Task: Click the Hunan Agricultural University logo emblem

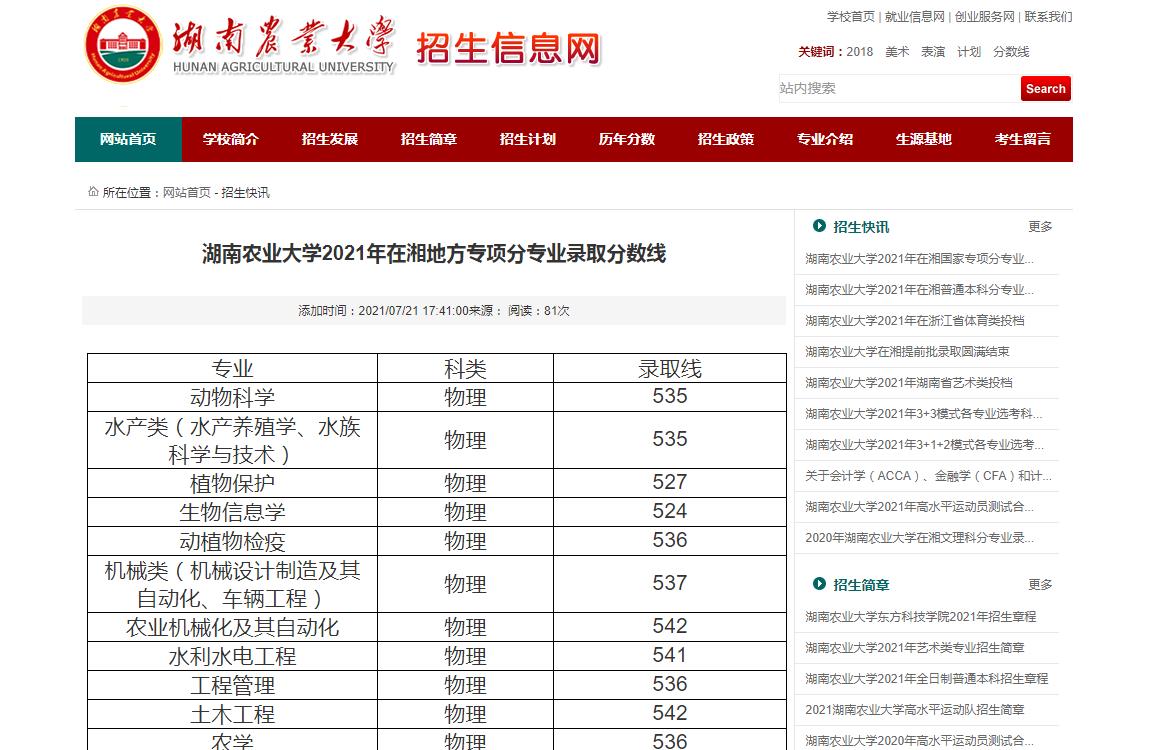Action: click(122, 45)
